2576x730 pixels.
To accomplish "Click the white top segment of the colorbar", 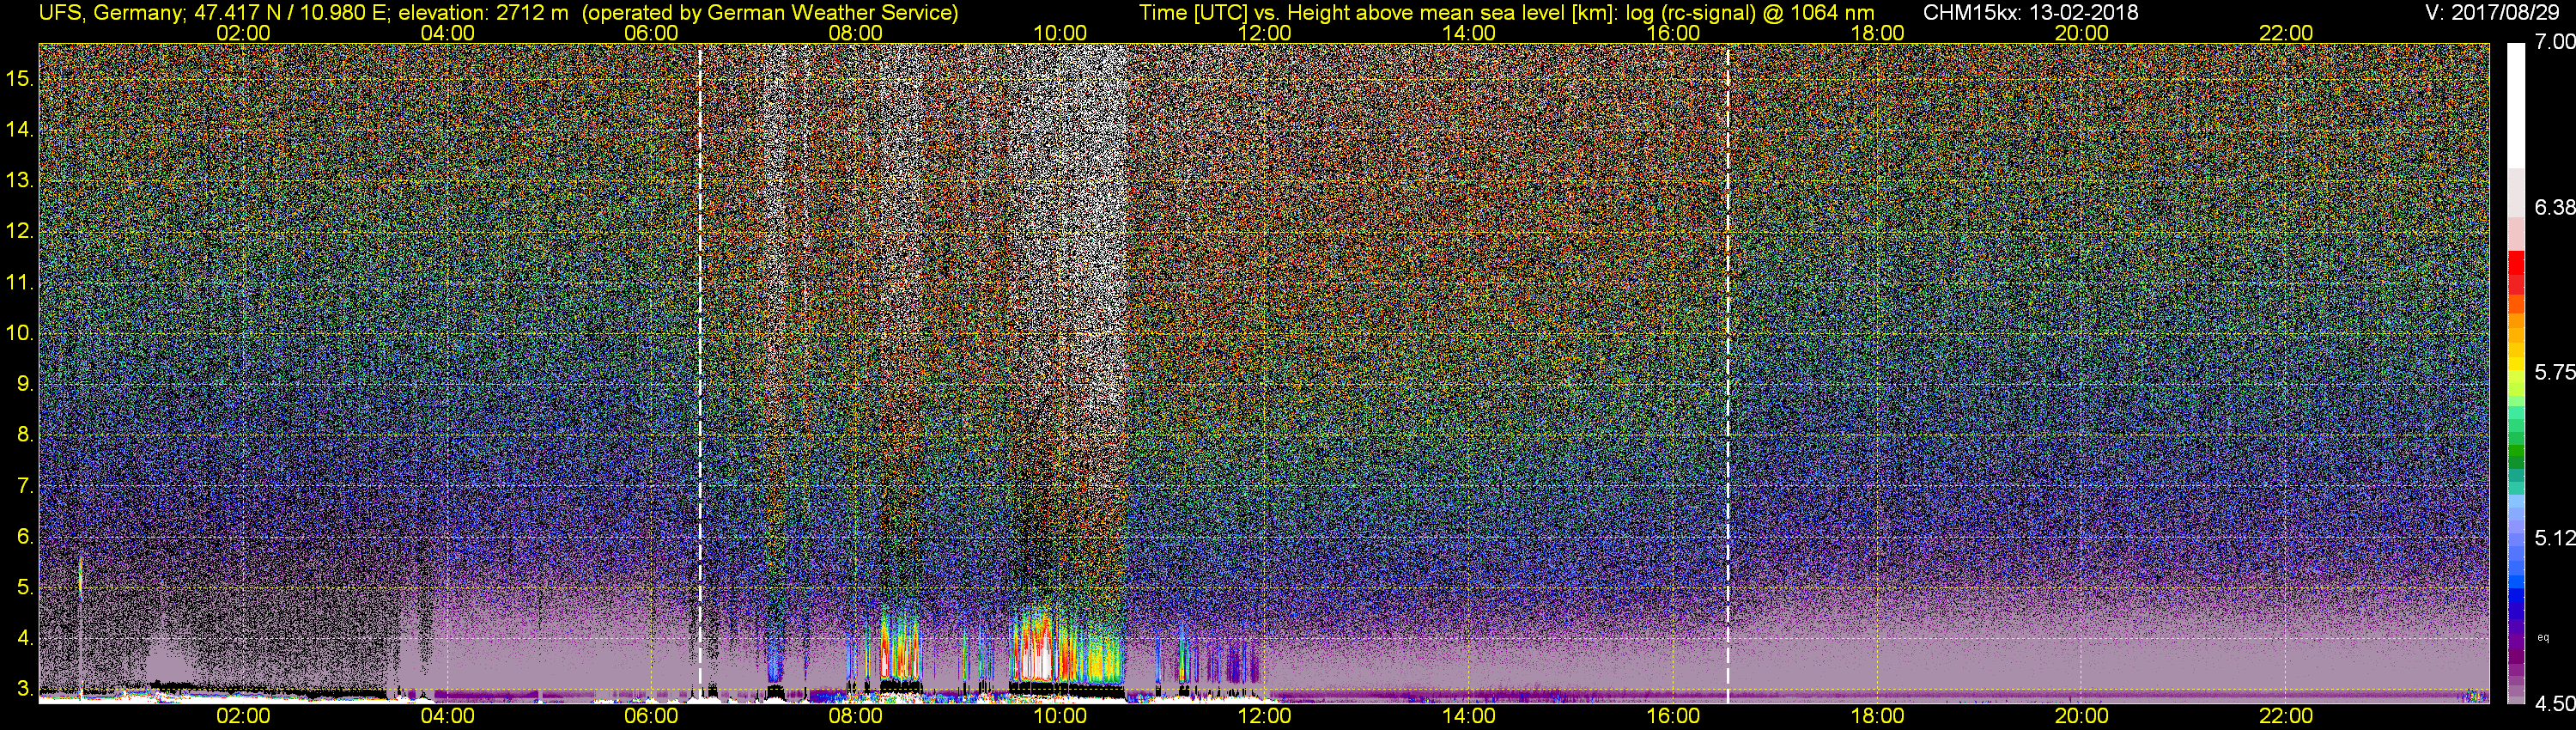I will pos(2515,105).
